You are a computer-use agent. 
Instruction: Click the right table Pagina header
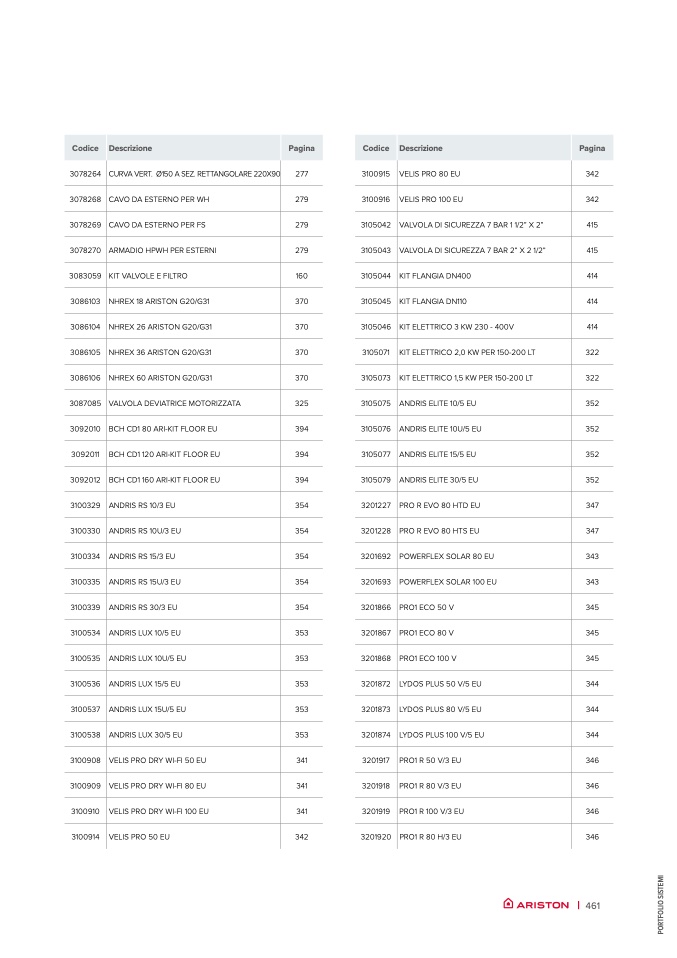592,148
